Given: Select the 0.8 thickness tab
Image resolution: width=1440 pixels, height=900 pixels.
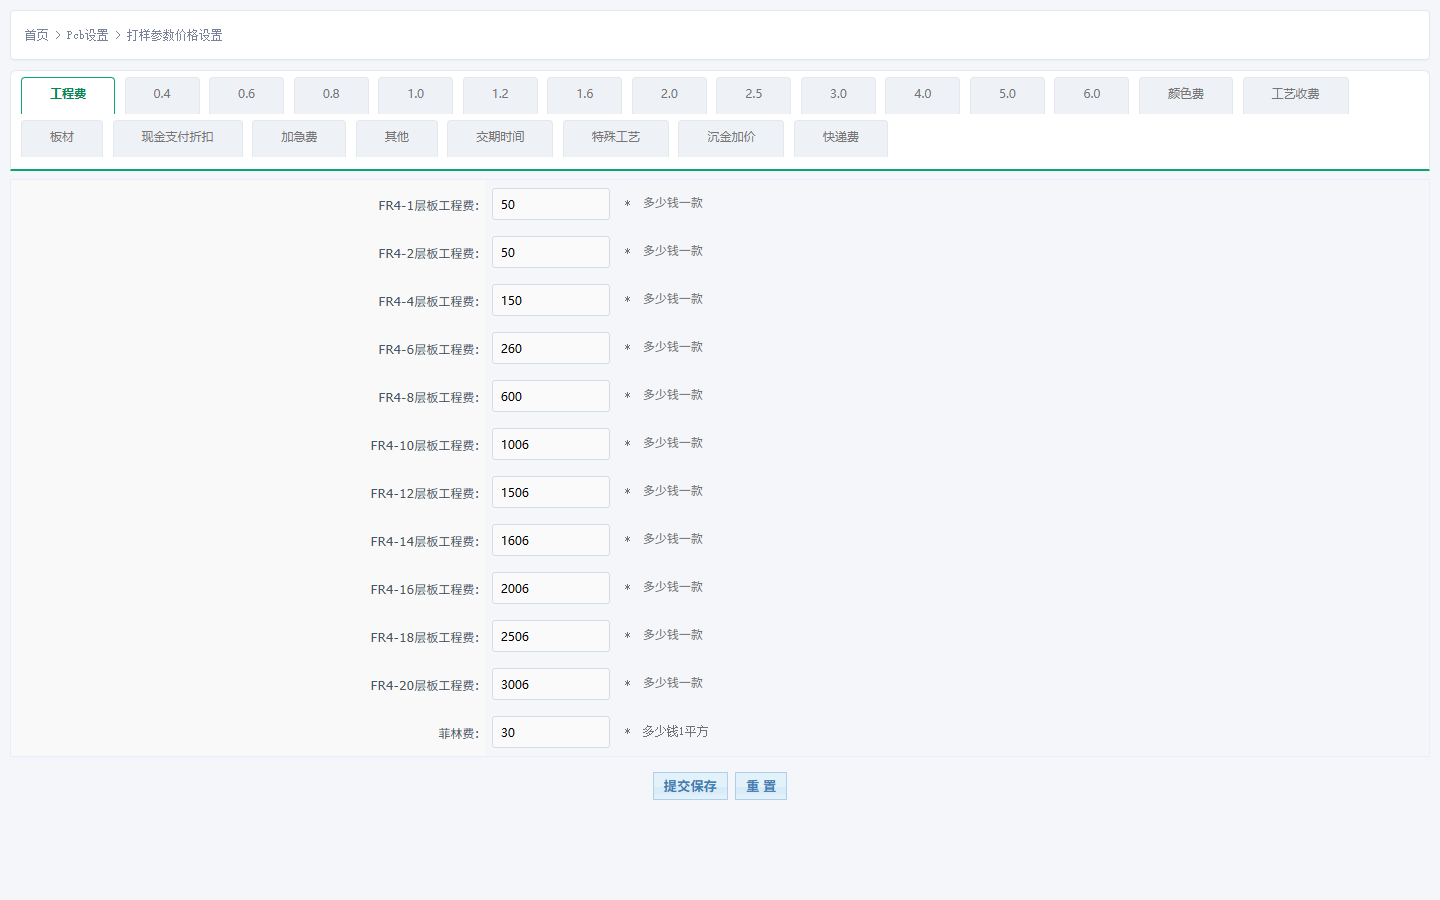Looking at the screenshot, I should pyautogui.click(x=331, y=95).
